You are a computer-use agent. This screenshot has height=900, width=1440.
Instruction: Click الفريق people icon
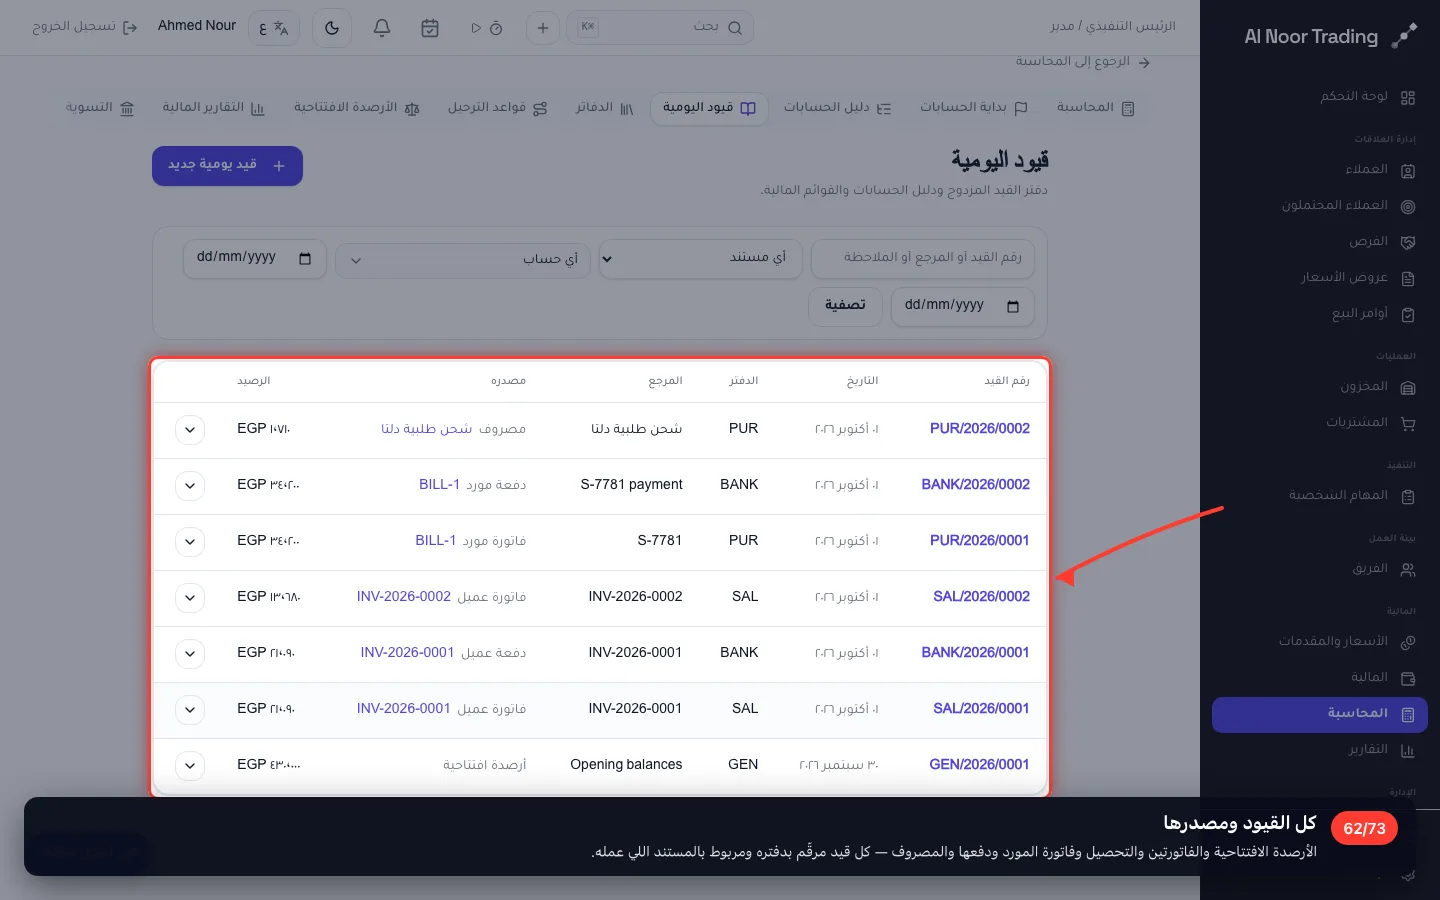[1408, 570]
